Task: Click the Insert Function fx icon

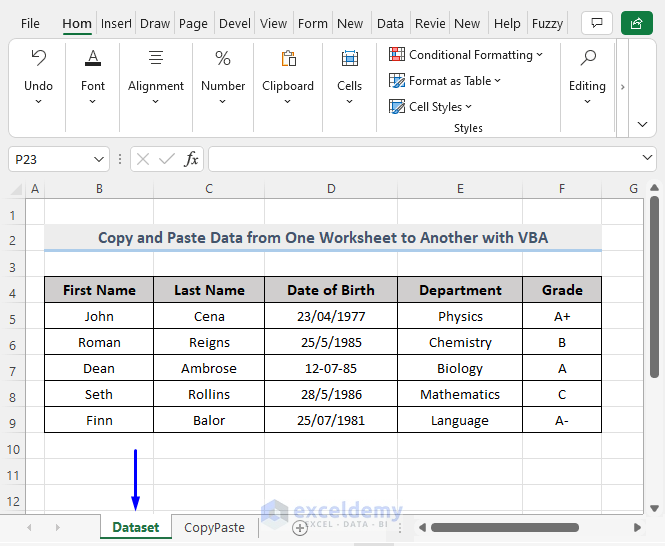Action: pos(191,159)
